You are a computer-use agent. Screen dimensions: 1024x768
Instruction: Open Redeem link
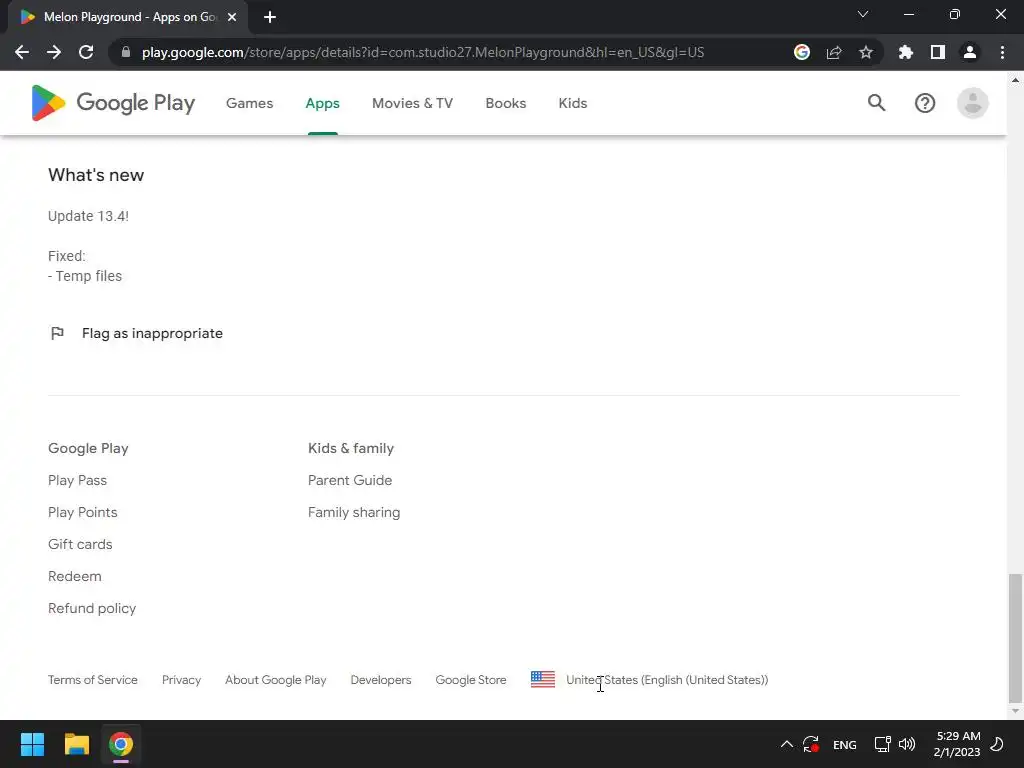coord(74,576)
